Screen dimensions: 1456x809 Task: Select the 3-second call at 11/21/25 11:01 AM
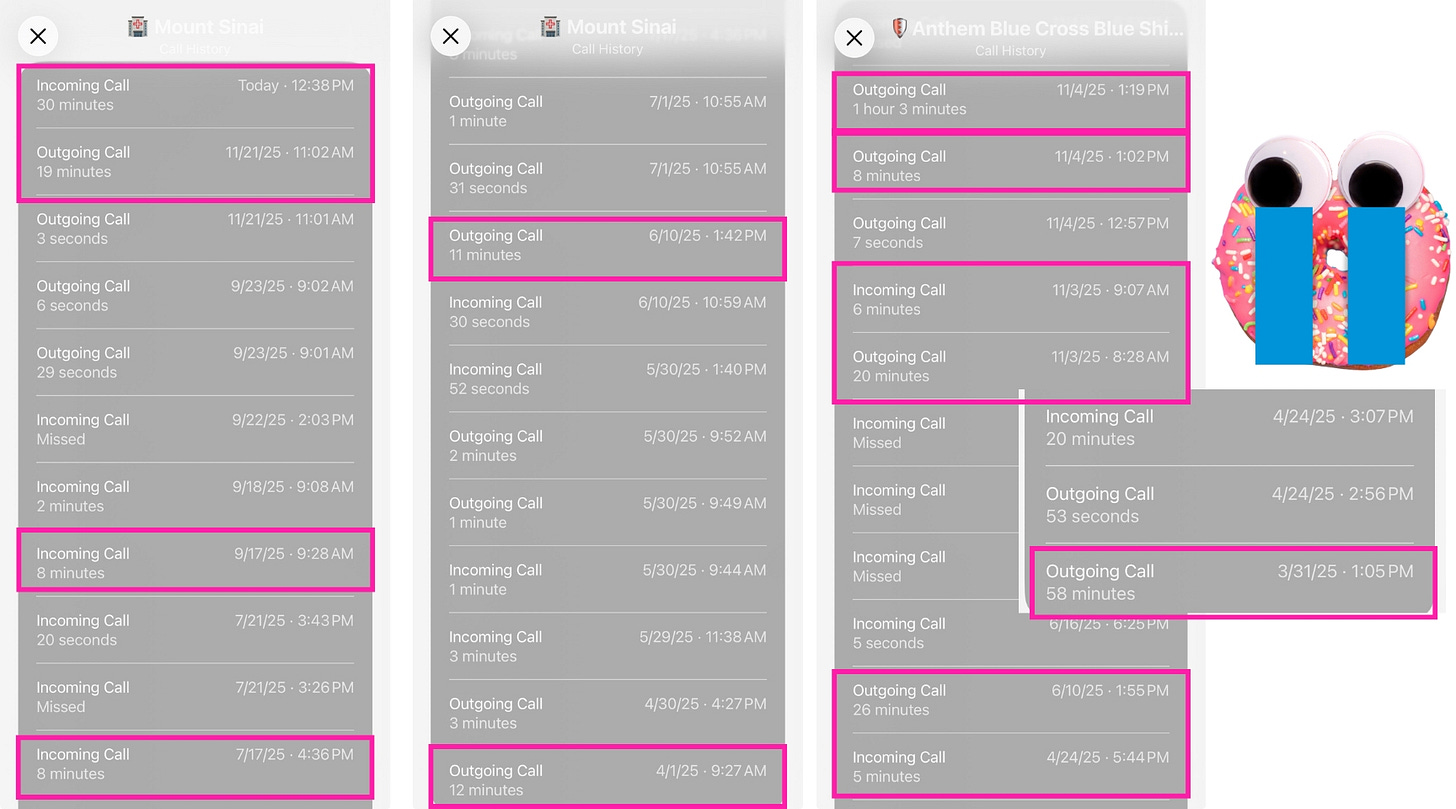click(195, 229)
